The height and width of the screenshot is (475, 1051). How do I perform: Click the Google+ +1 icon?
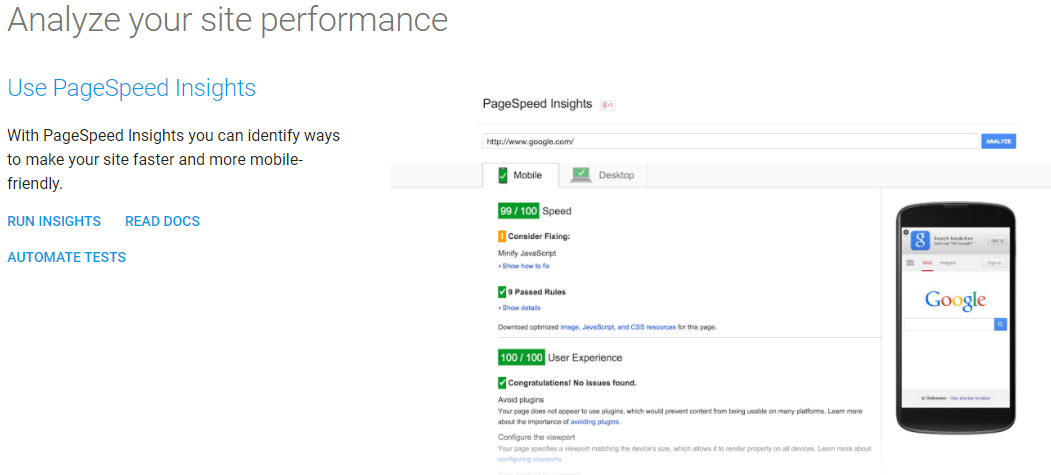(x=607, y=105)
